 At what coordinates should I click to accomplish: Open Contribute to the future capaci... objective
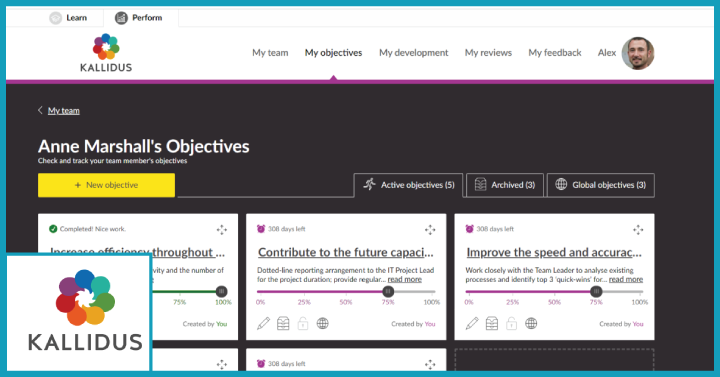(x=346, y=252)
